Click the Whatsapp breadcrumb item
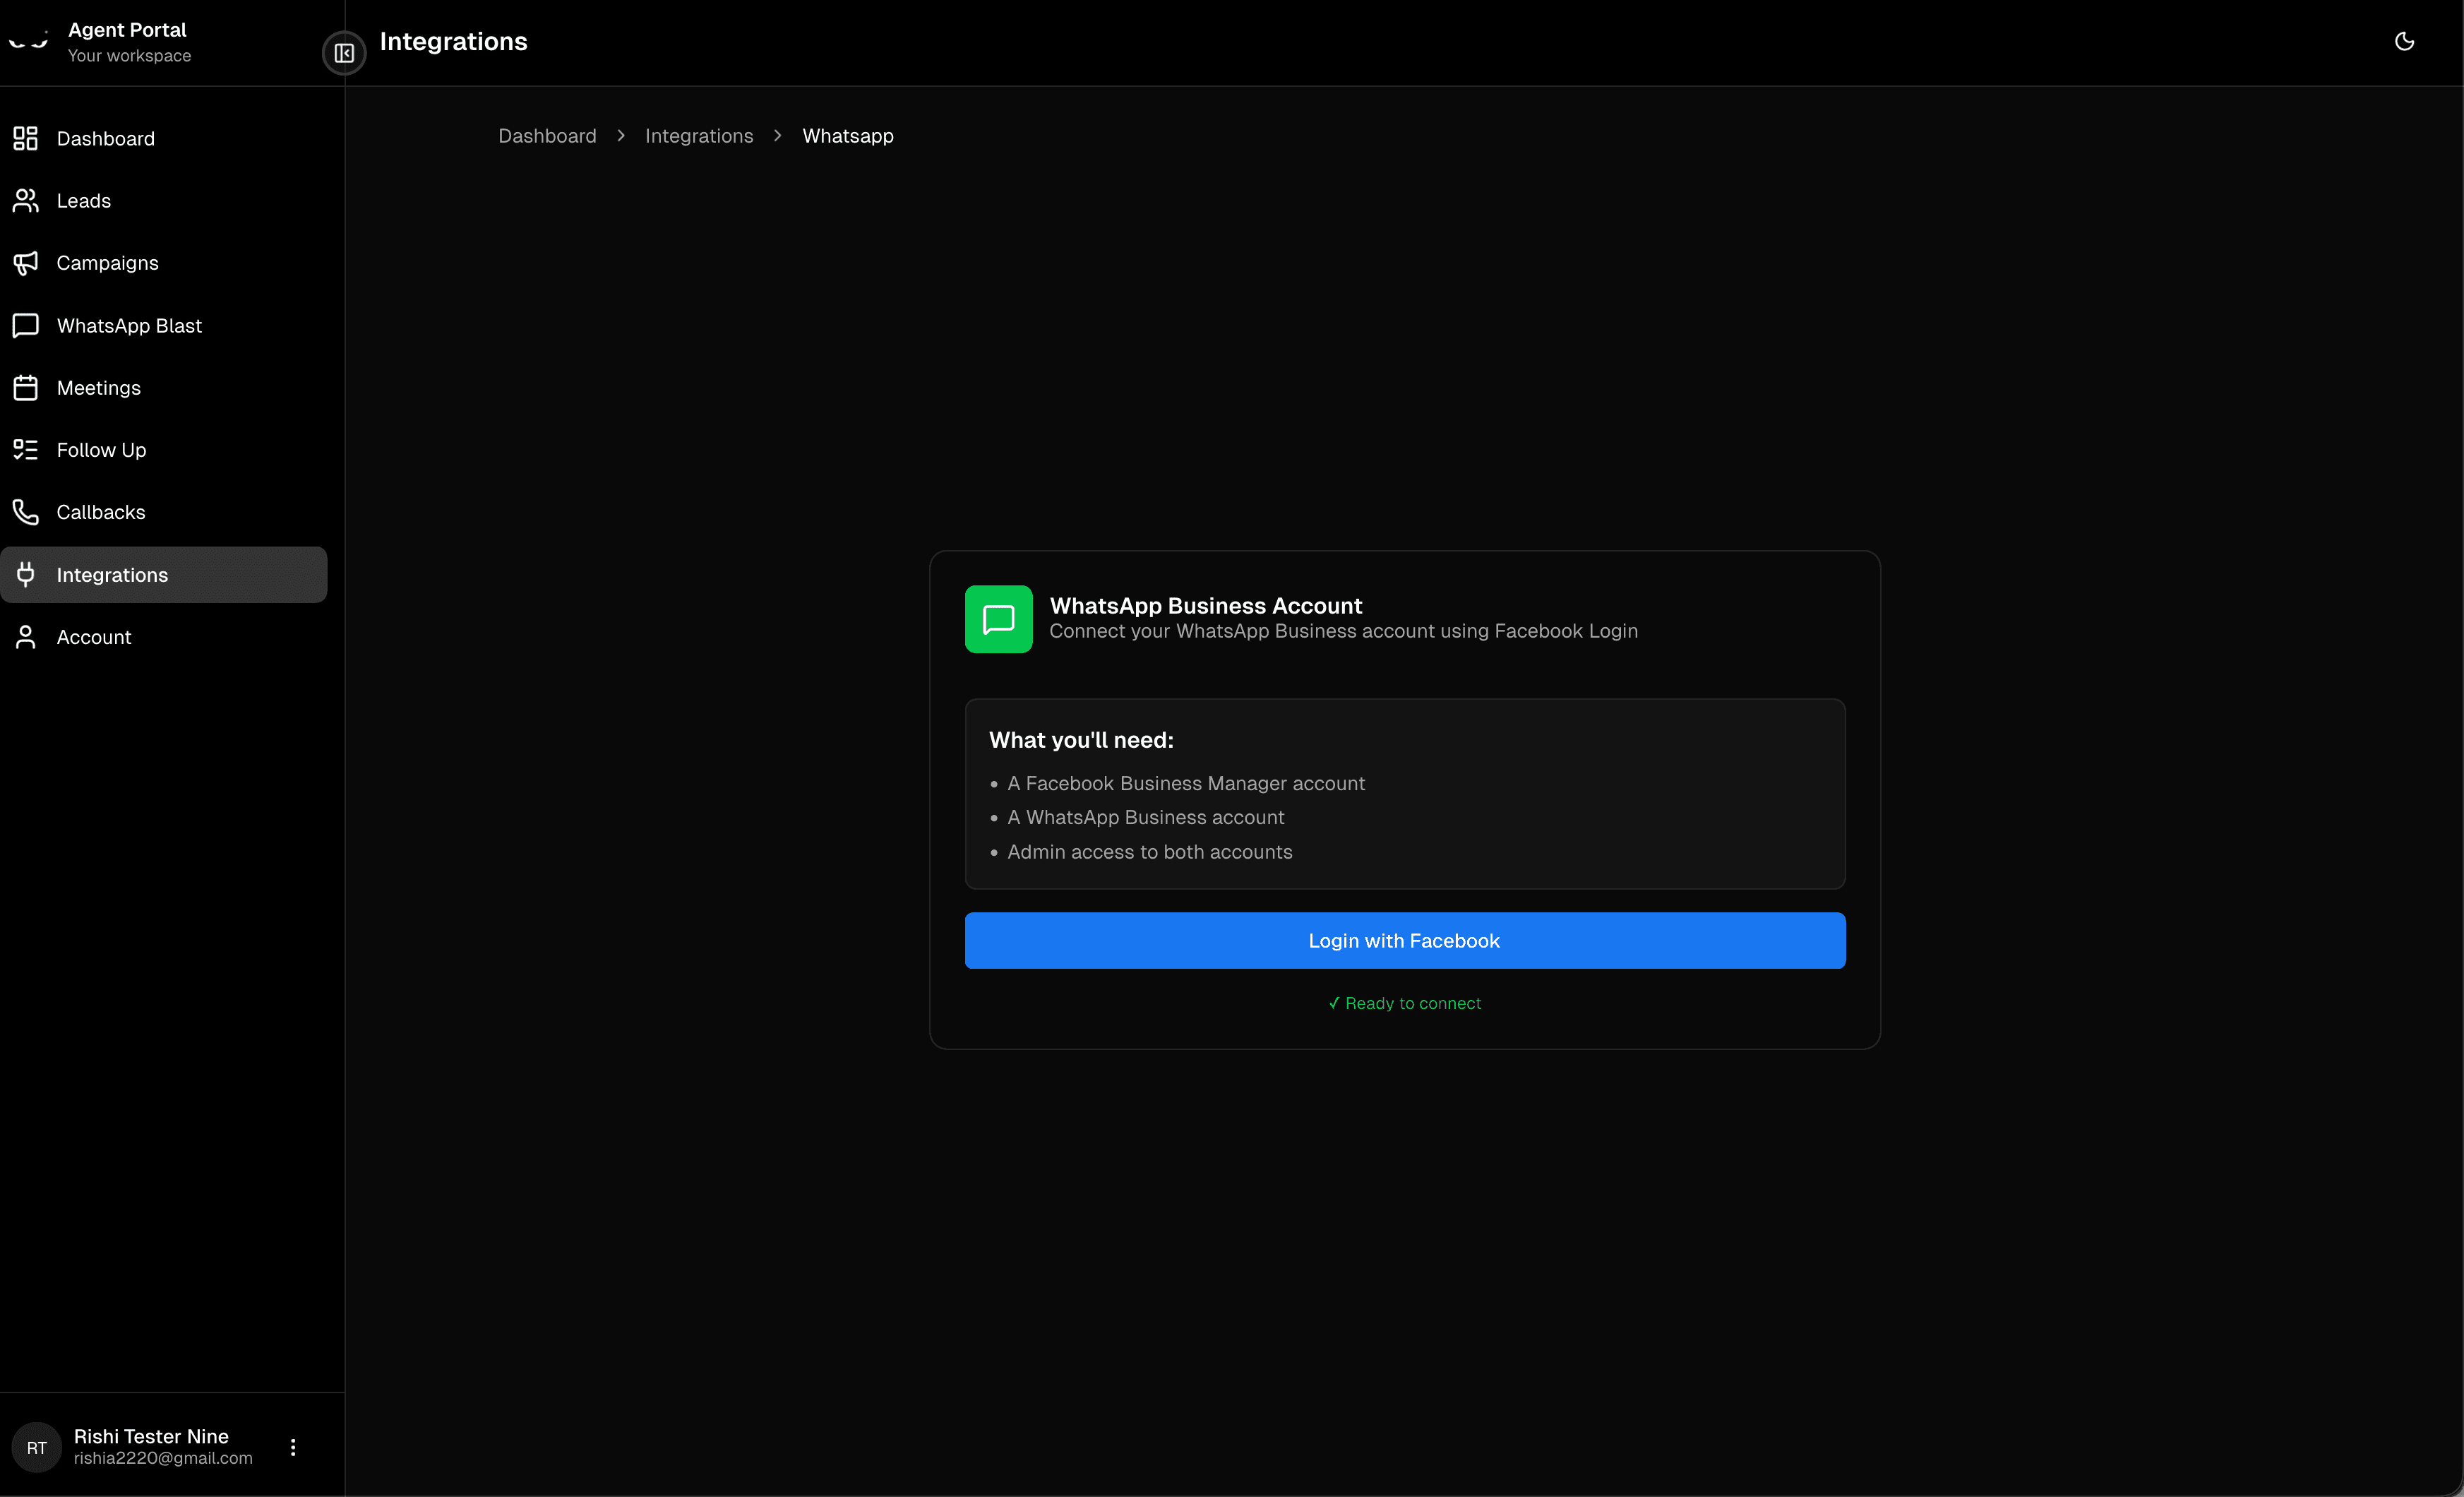 (x=848, y=136)
